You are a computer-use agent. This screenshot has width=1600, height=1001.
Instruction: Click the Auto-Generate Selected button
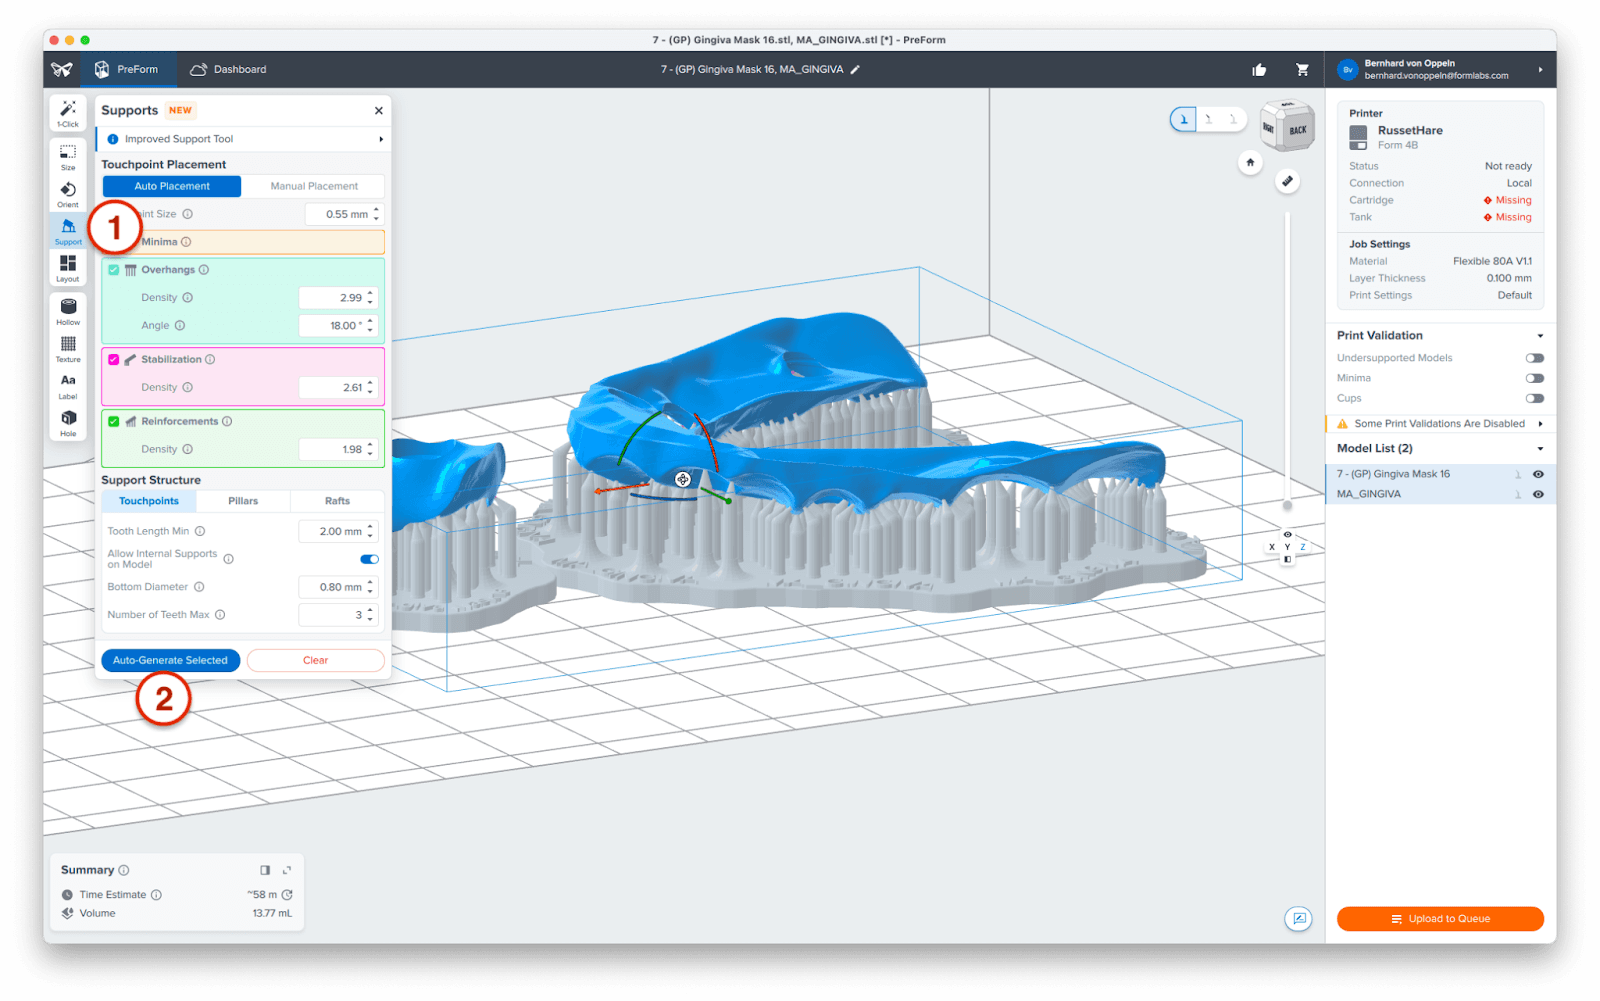[x=170, y=660]
